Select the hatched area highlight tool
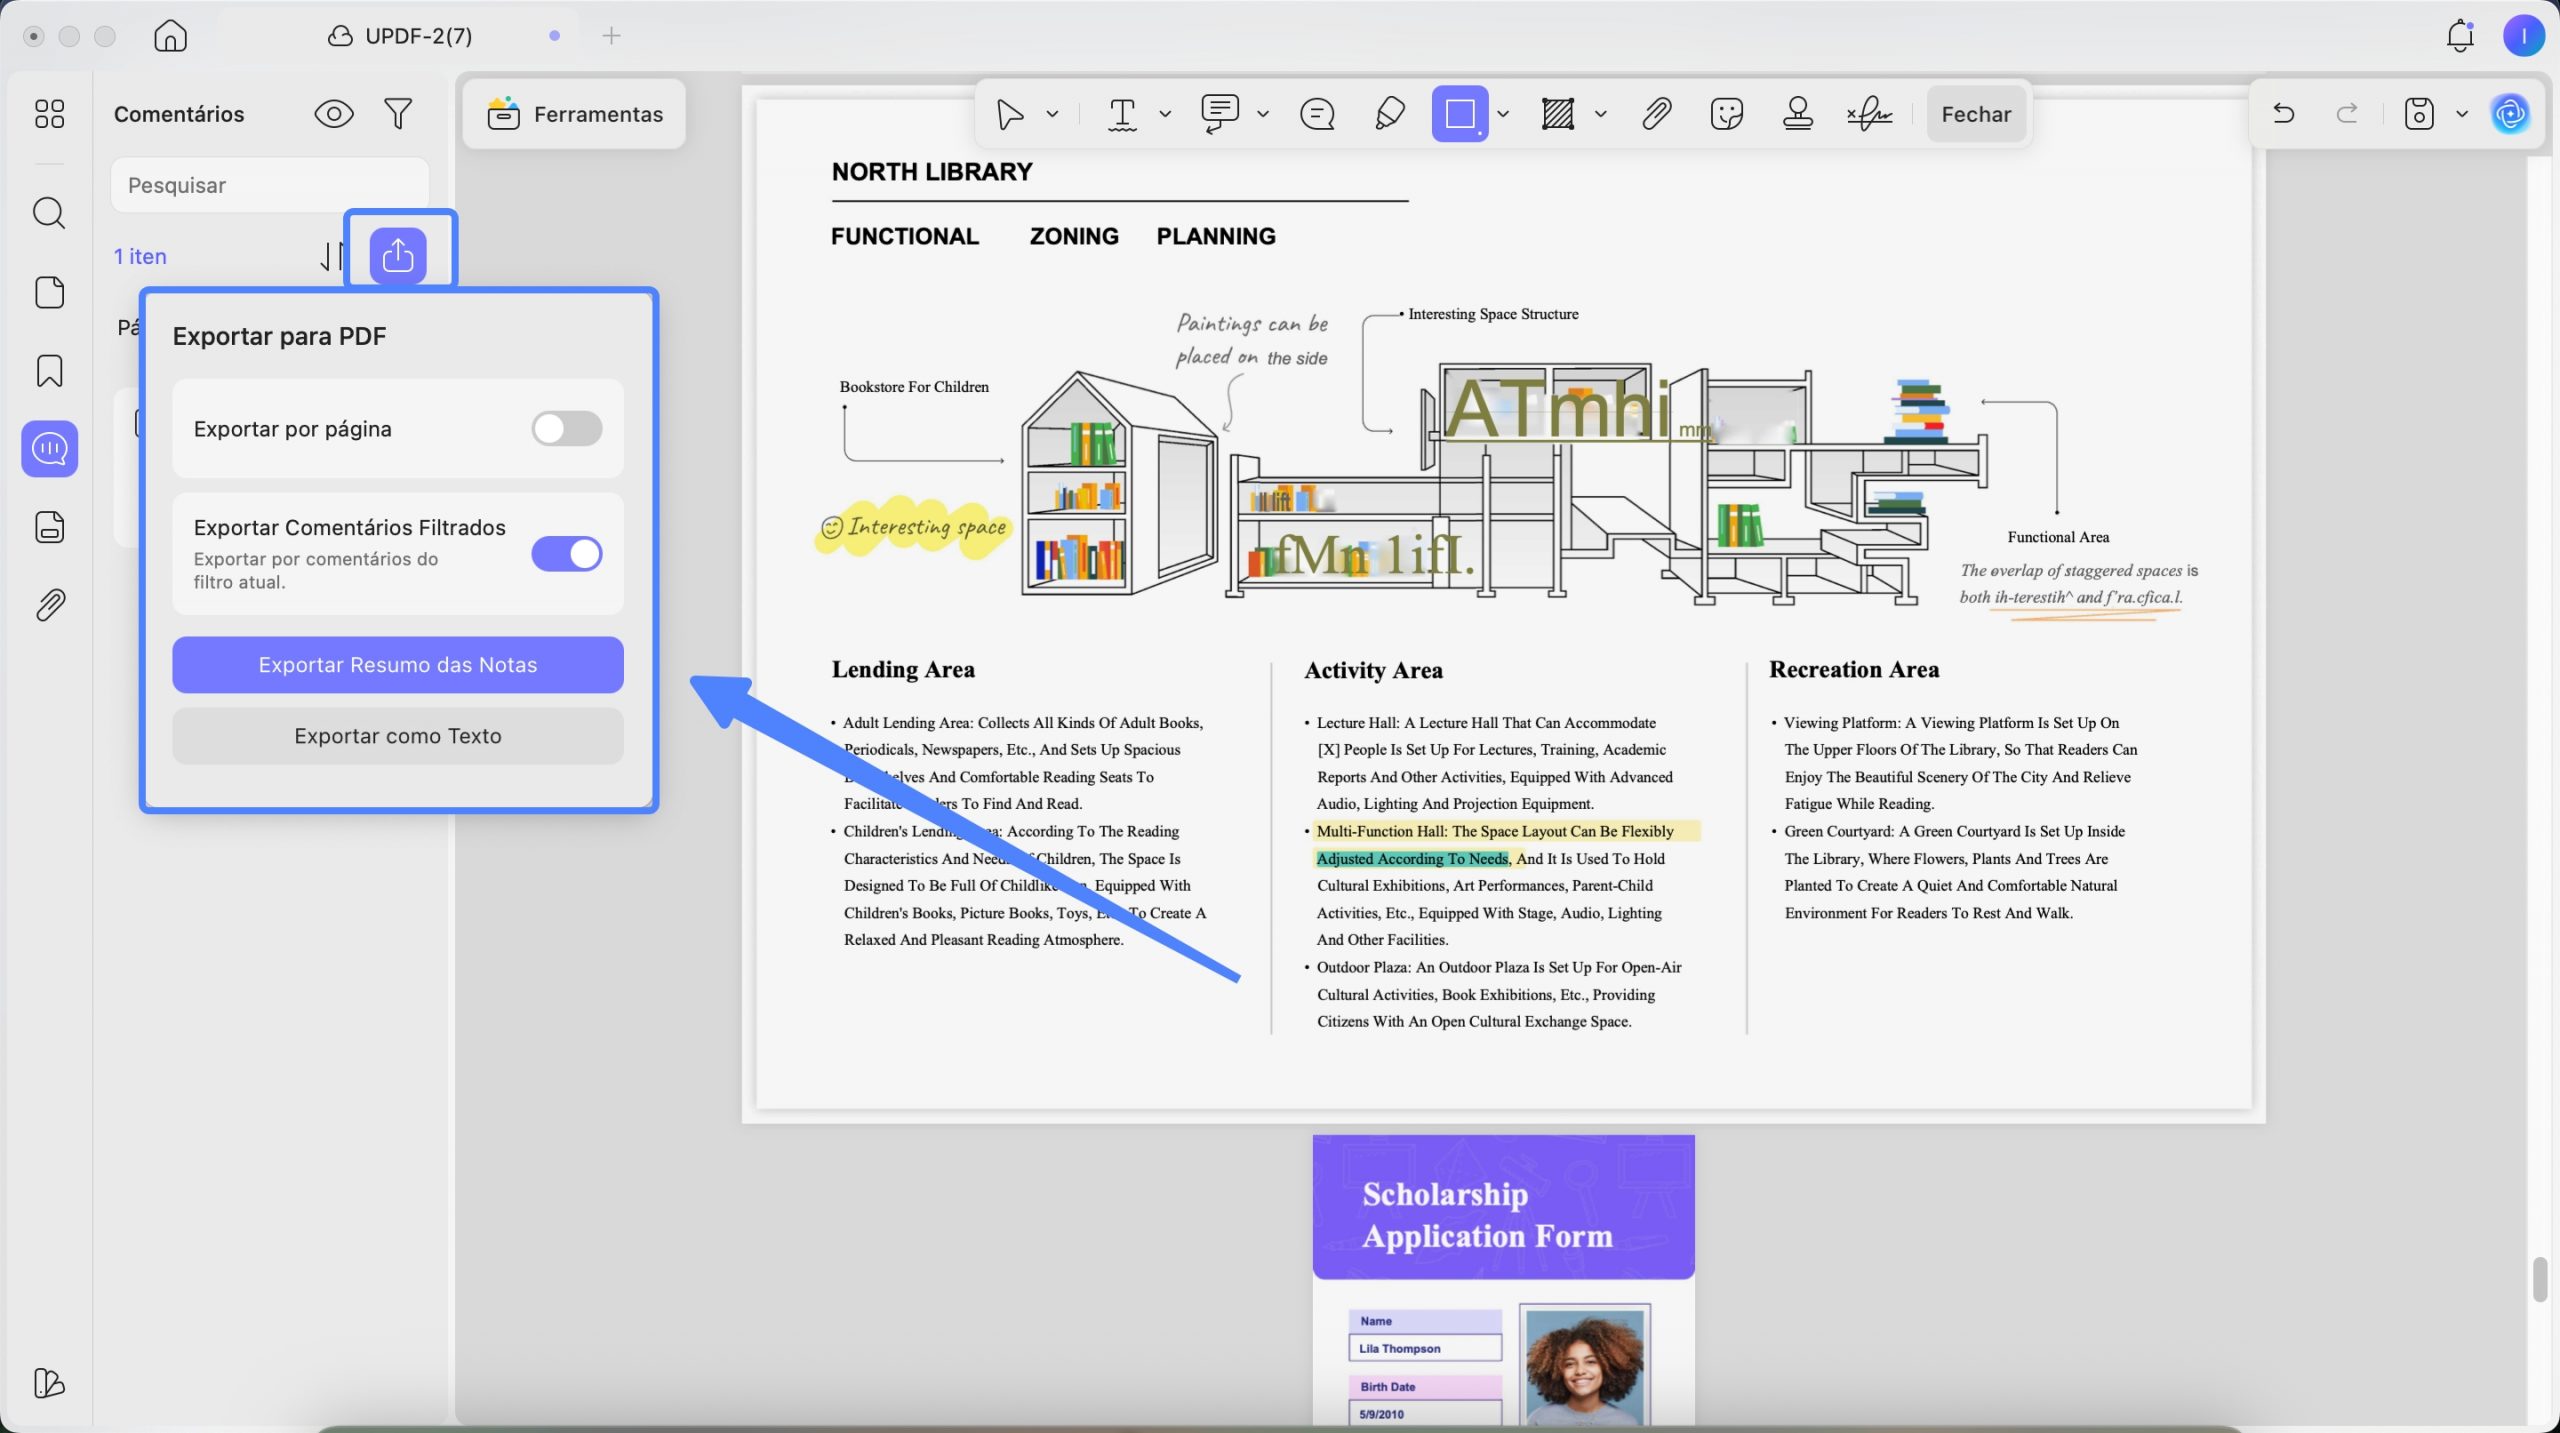2560x1433 pixels. click(1558, 114)
